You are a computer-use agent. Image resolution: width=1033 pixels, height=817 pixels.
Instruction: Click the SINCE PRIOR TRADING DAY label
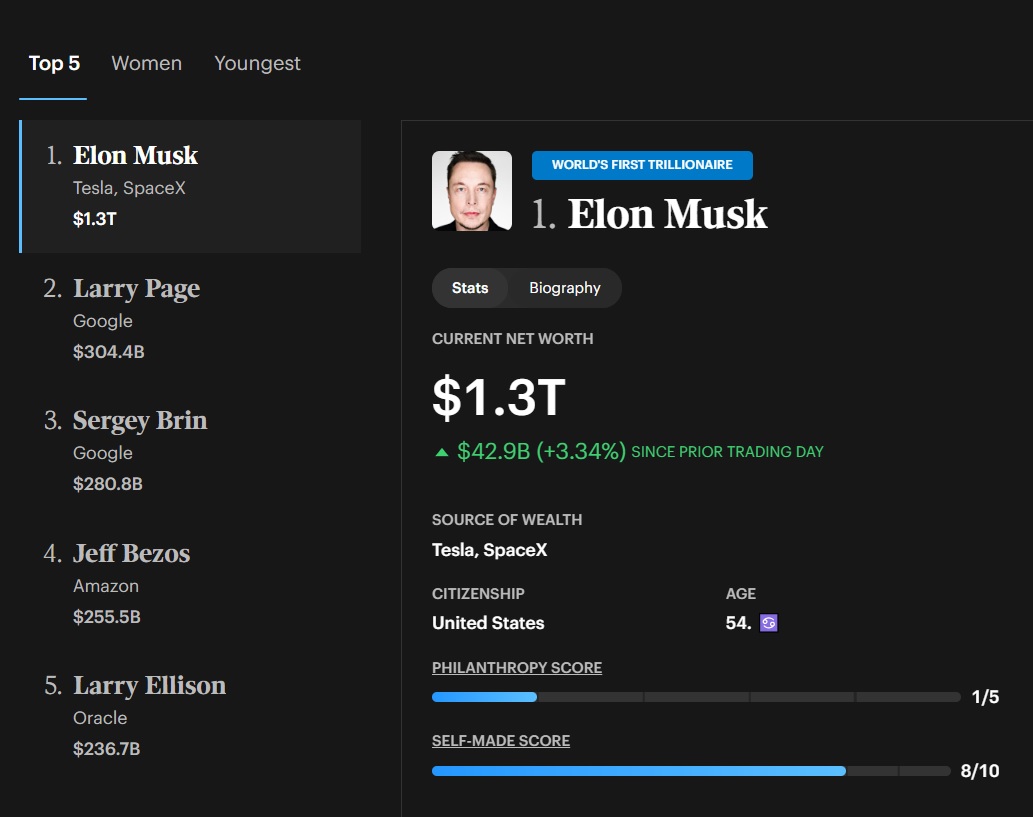727,452
